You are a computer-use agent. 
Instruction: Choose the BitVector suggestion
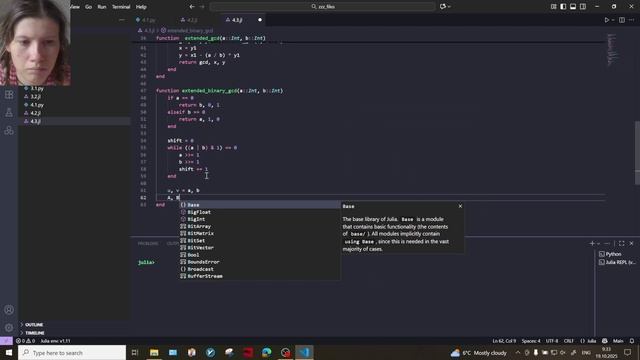(x=259, y=248)
